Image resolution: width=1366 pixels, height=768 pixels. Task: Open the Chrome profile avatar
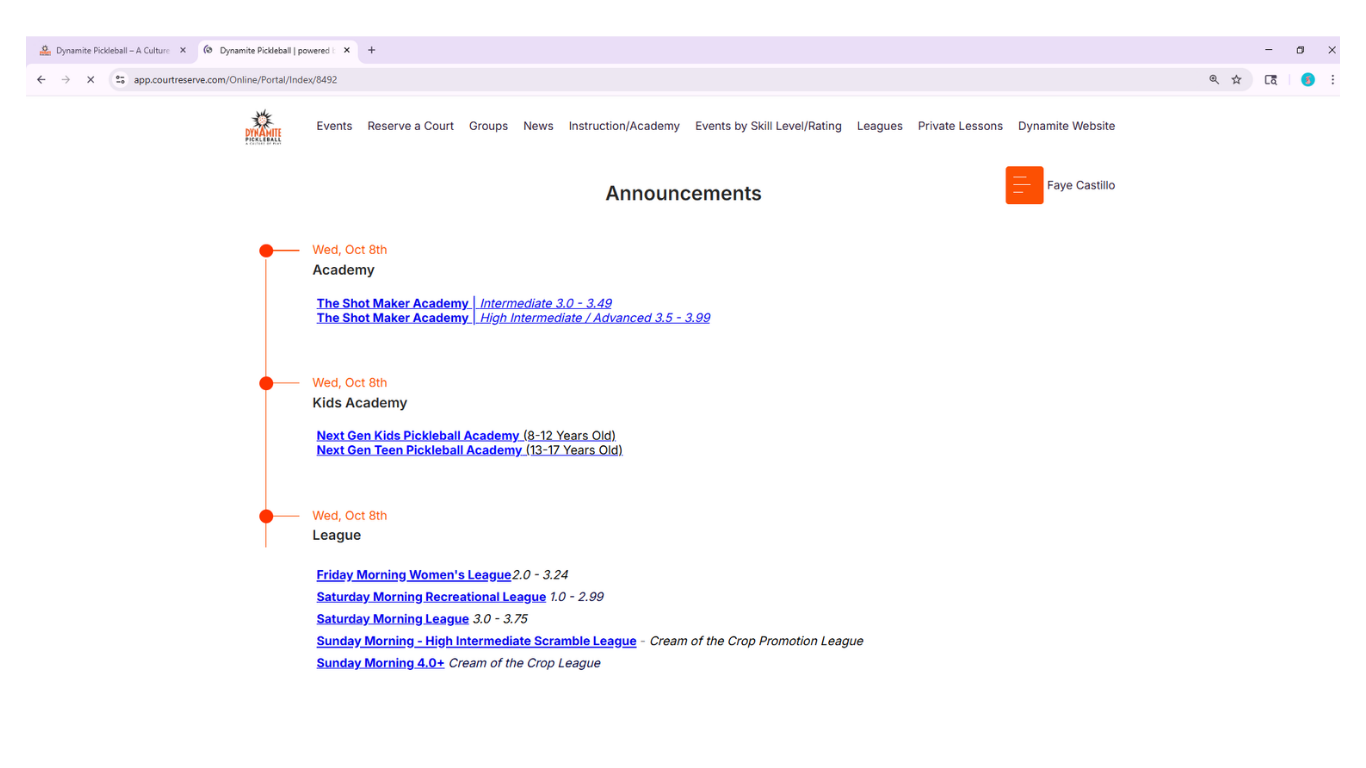click(1307, 80)
